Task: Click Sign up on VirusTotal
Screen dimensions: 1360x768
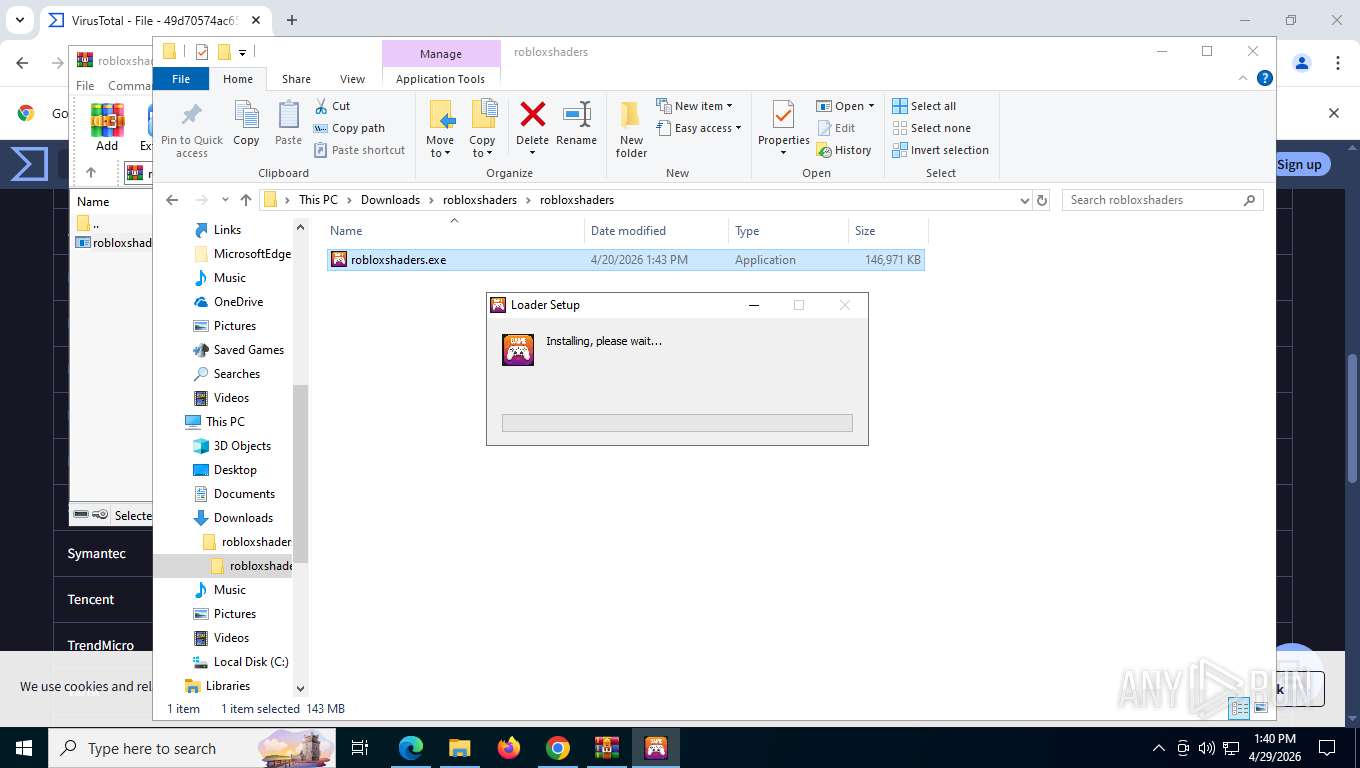Action: pyautogui.click(x=1299, y=165)
